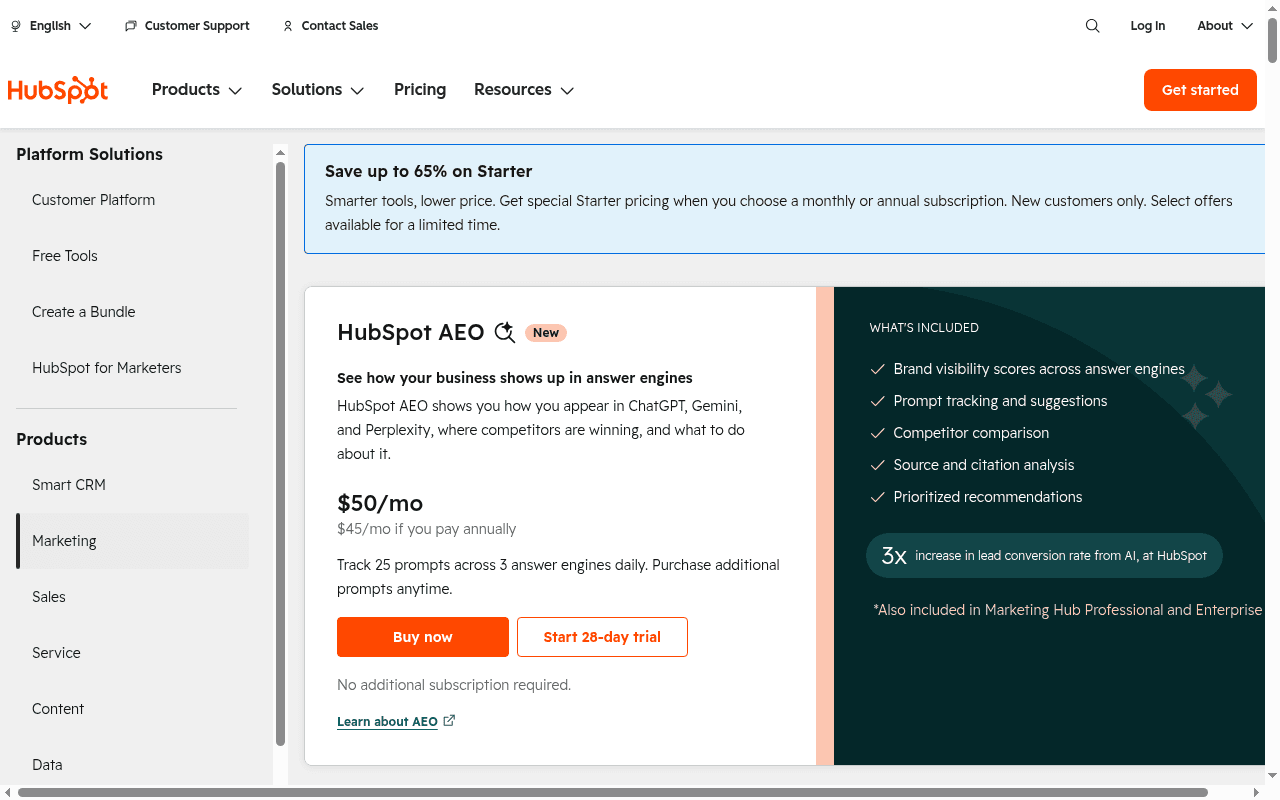Click the HubSpot AEO sparkle search icon
The width and height of the screenshot is (1280, 800).
[505, 333]
